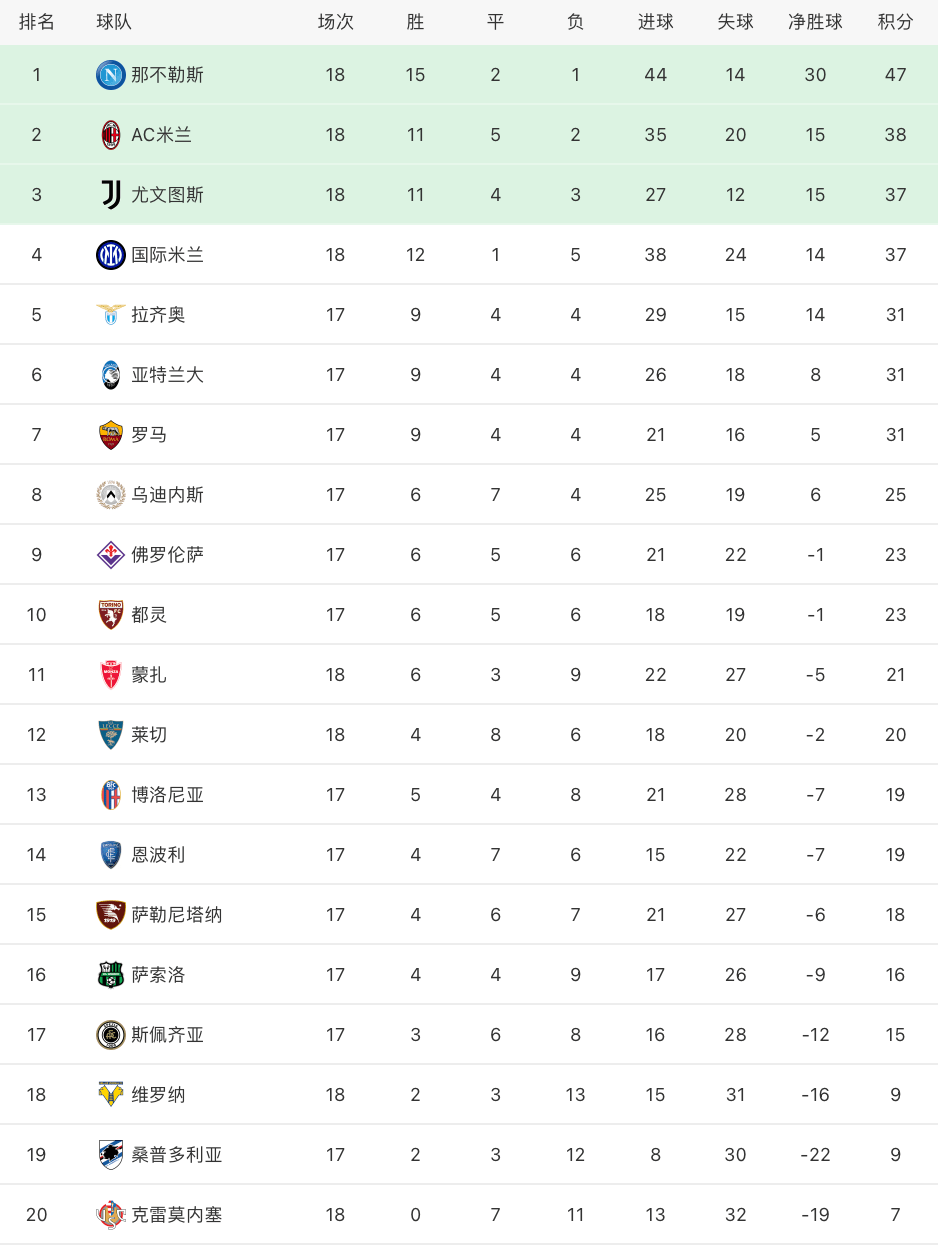The image size is (938, 1246).
Task: Click the Atalanta crest icon
Action: (x=111, y=375)
